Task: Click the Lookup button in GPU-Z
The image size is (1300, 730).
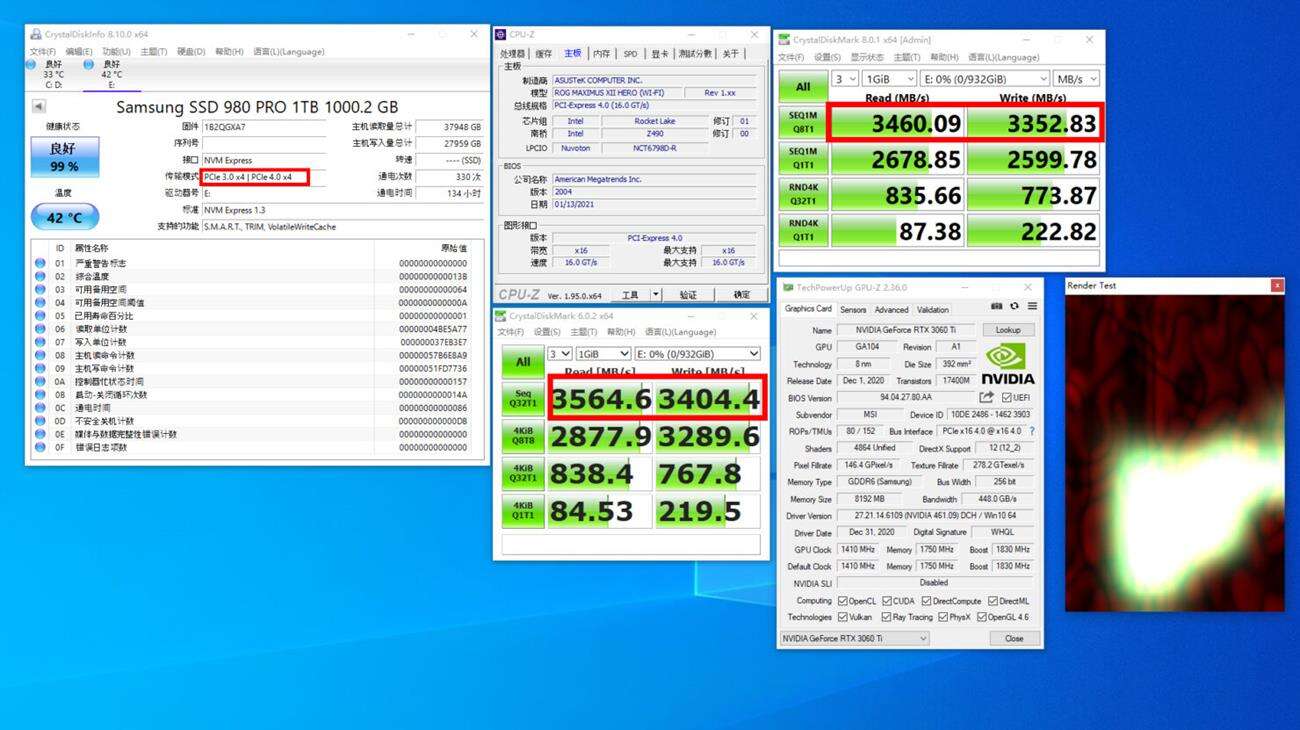Action: click(1008, 330)
